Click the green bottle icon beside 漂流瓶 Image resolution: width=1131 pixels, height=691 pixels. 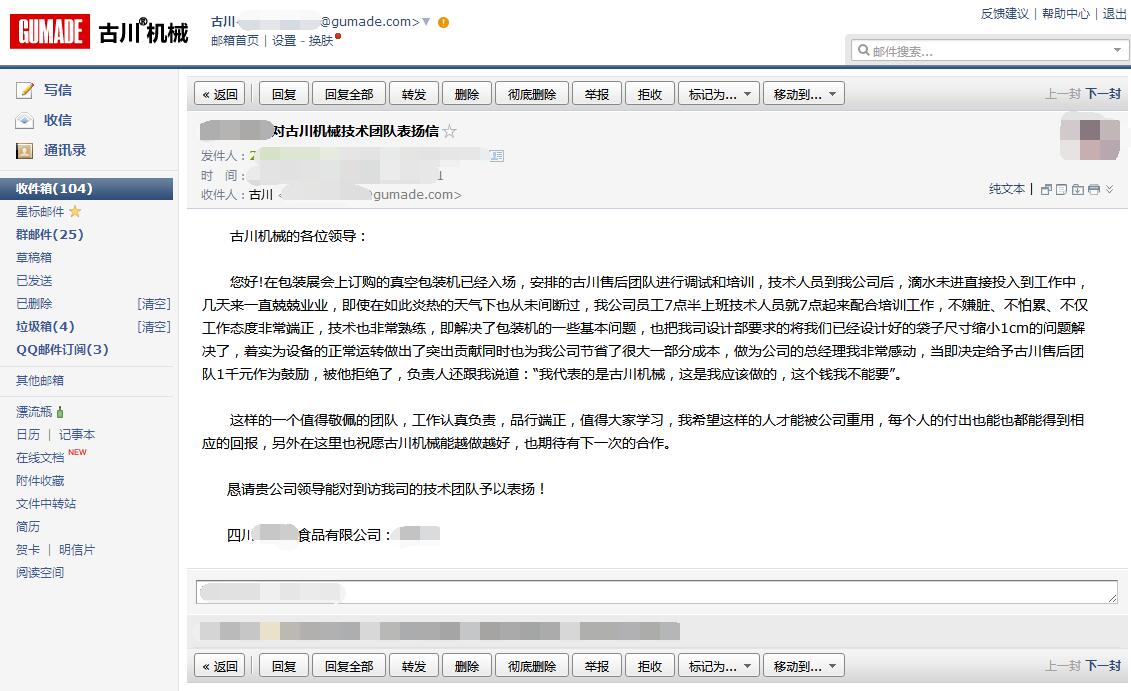coord(60,412)
